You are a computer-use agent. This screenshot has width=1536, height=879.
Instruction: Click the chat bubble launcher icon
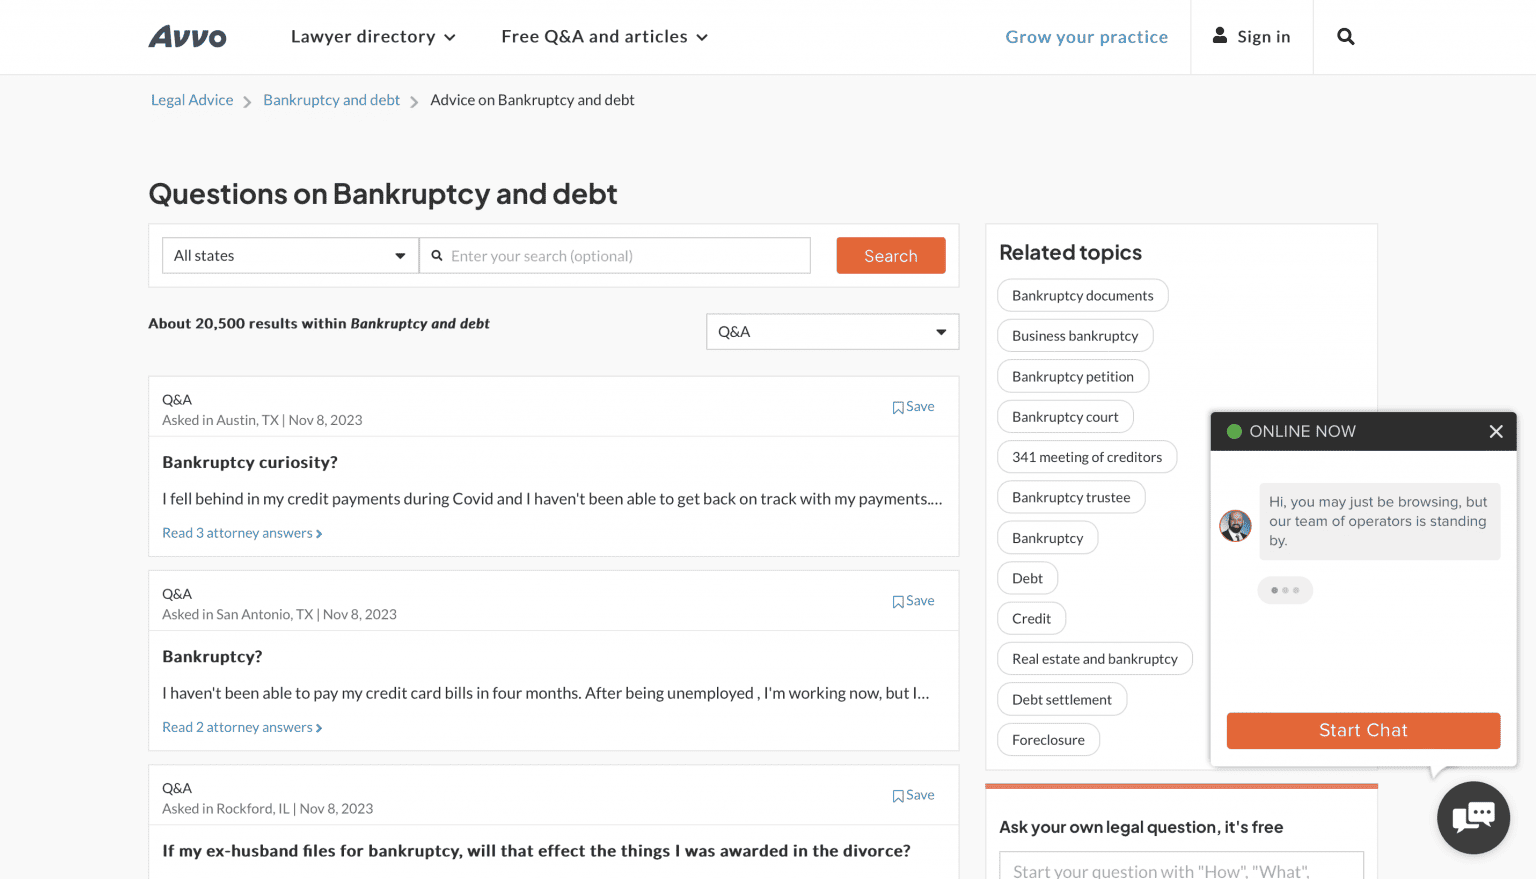pos(1473,817)
